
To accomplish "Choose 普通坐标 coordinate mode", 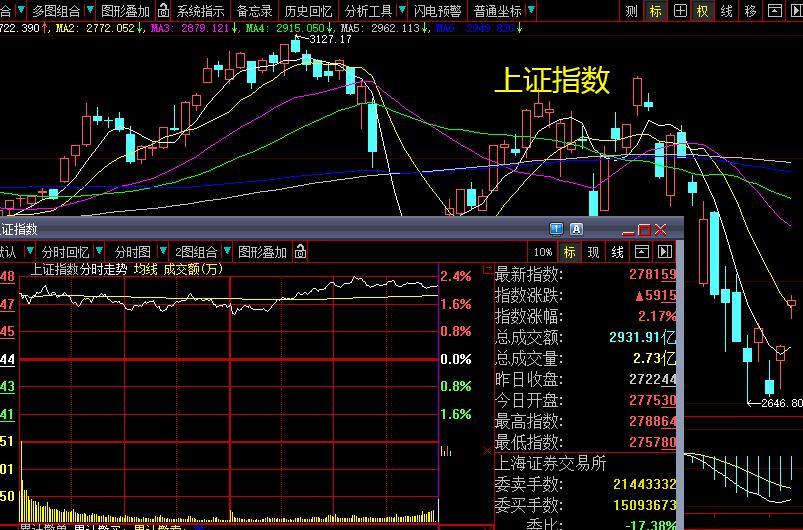I will [497, 11].
